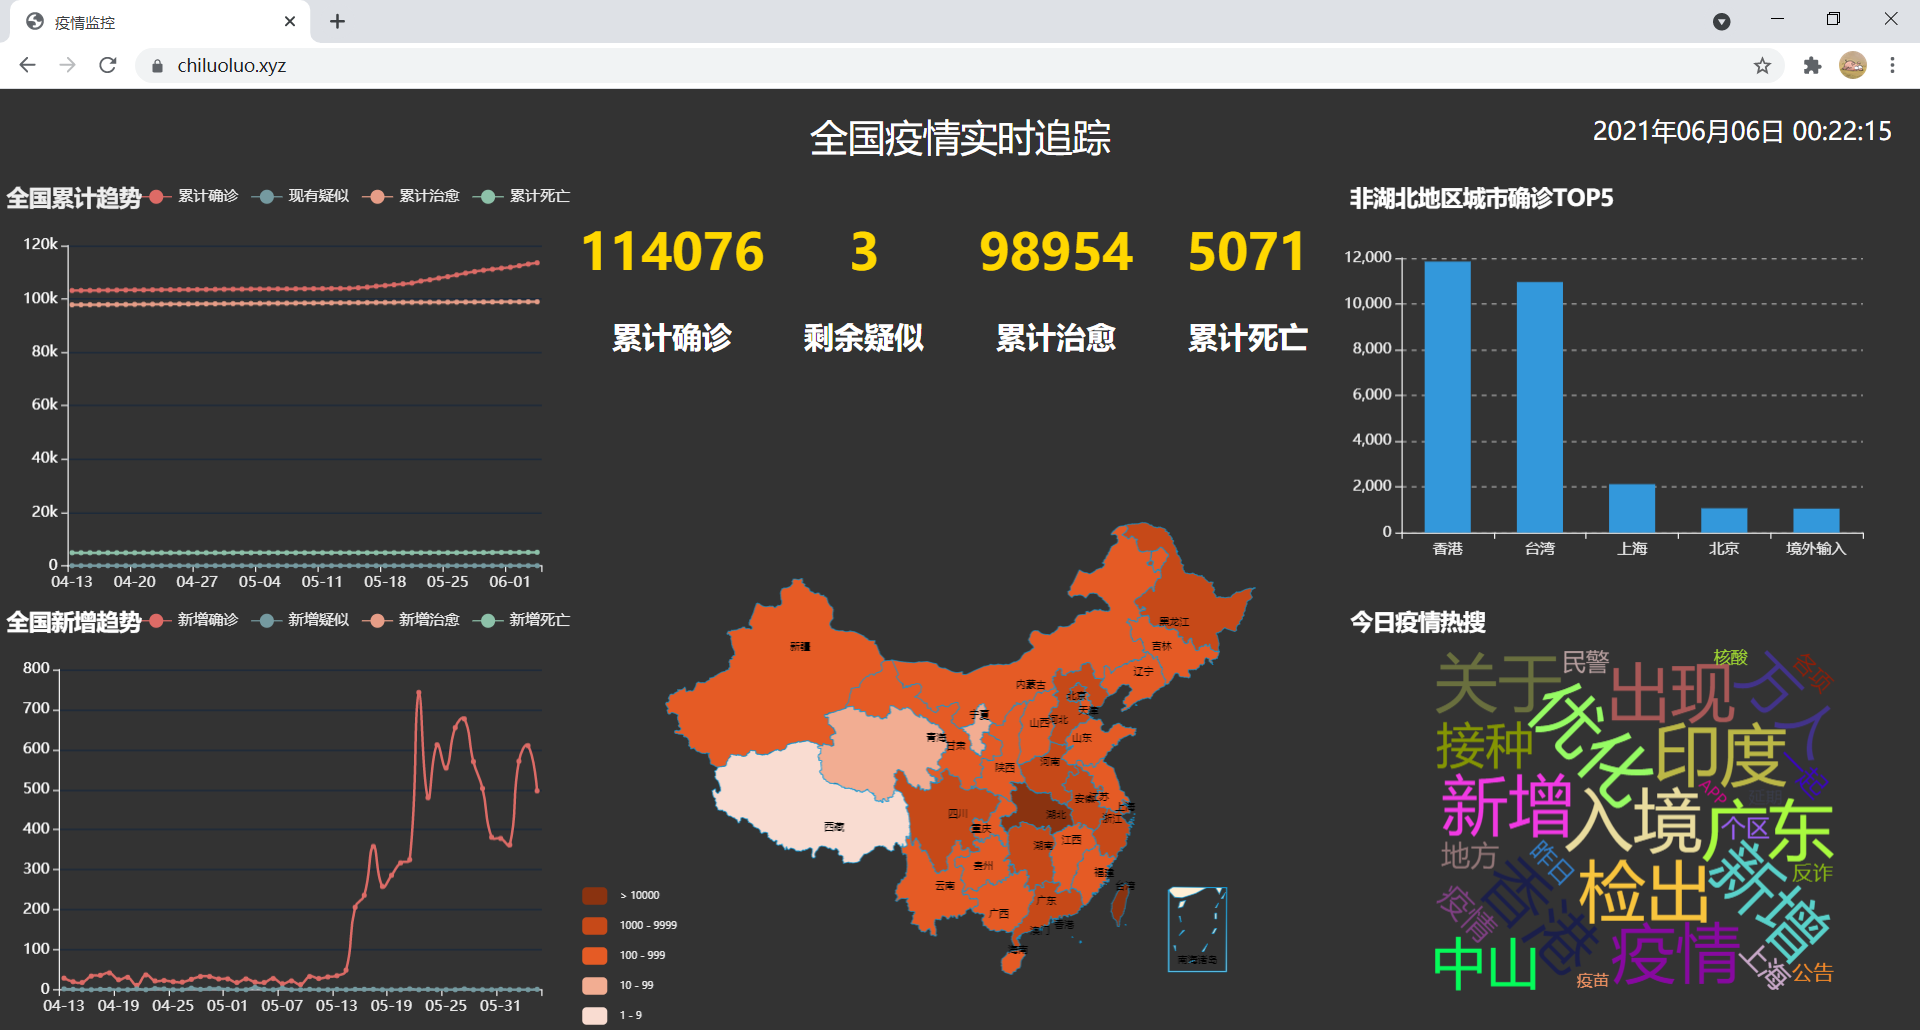Open the Chrome three-dot menu
The image size is (1920, 1030).
1892,65
